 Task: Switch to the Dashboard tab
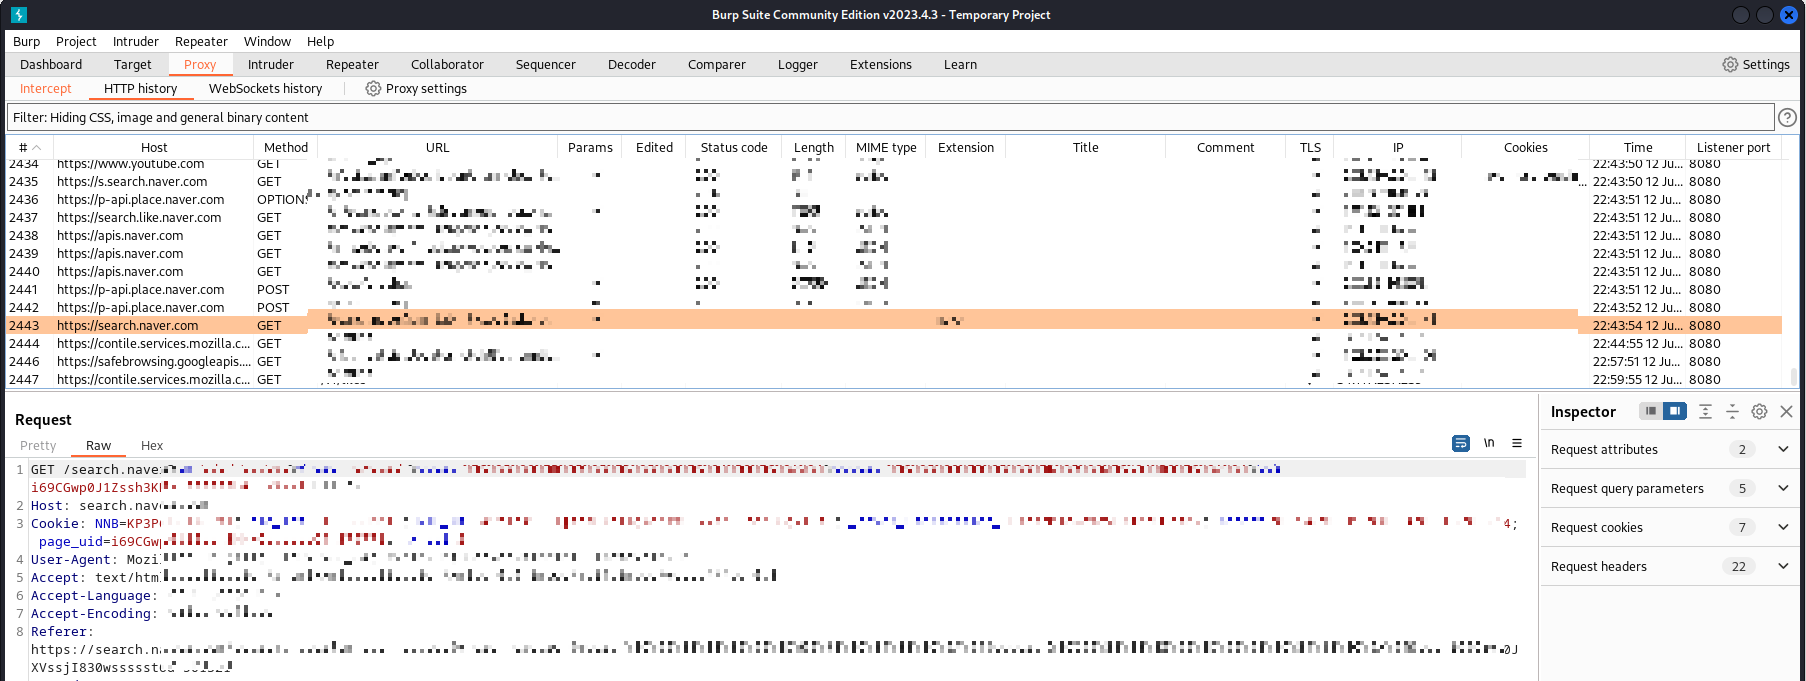point(51,65)
